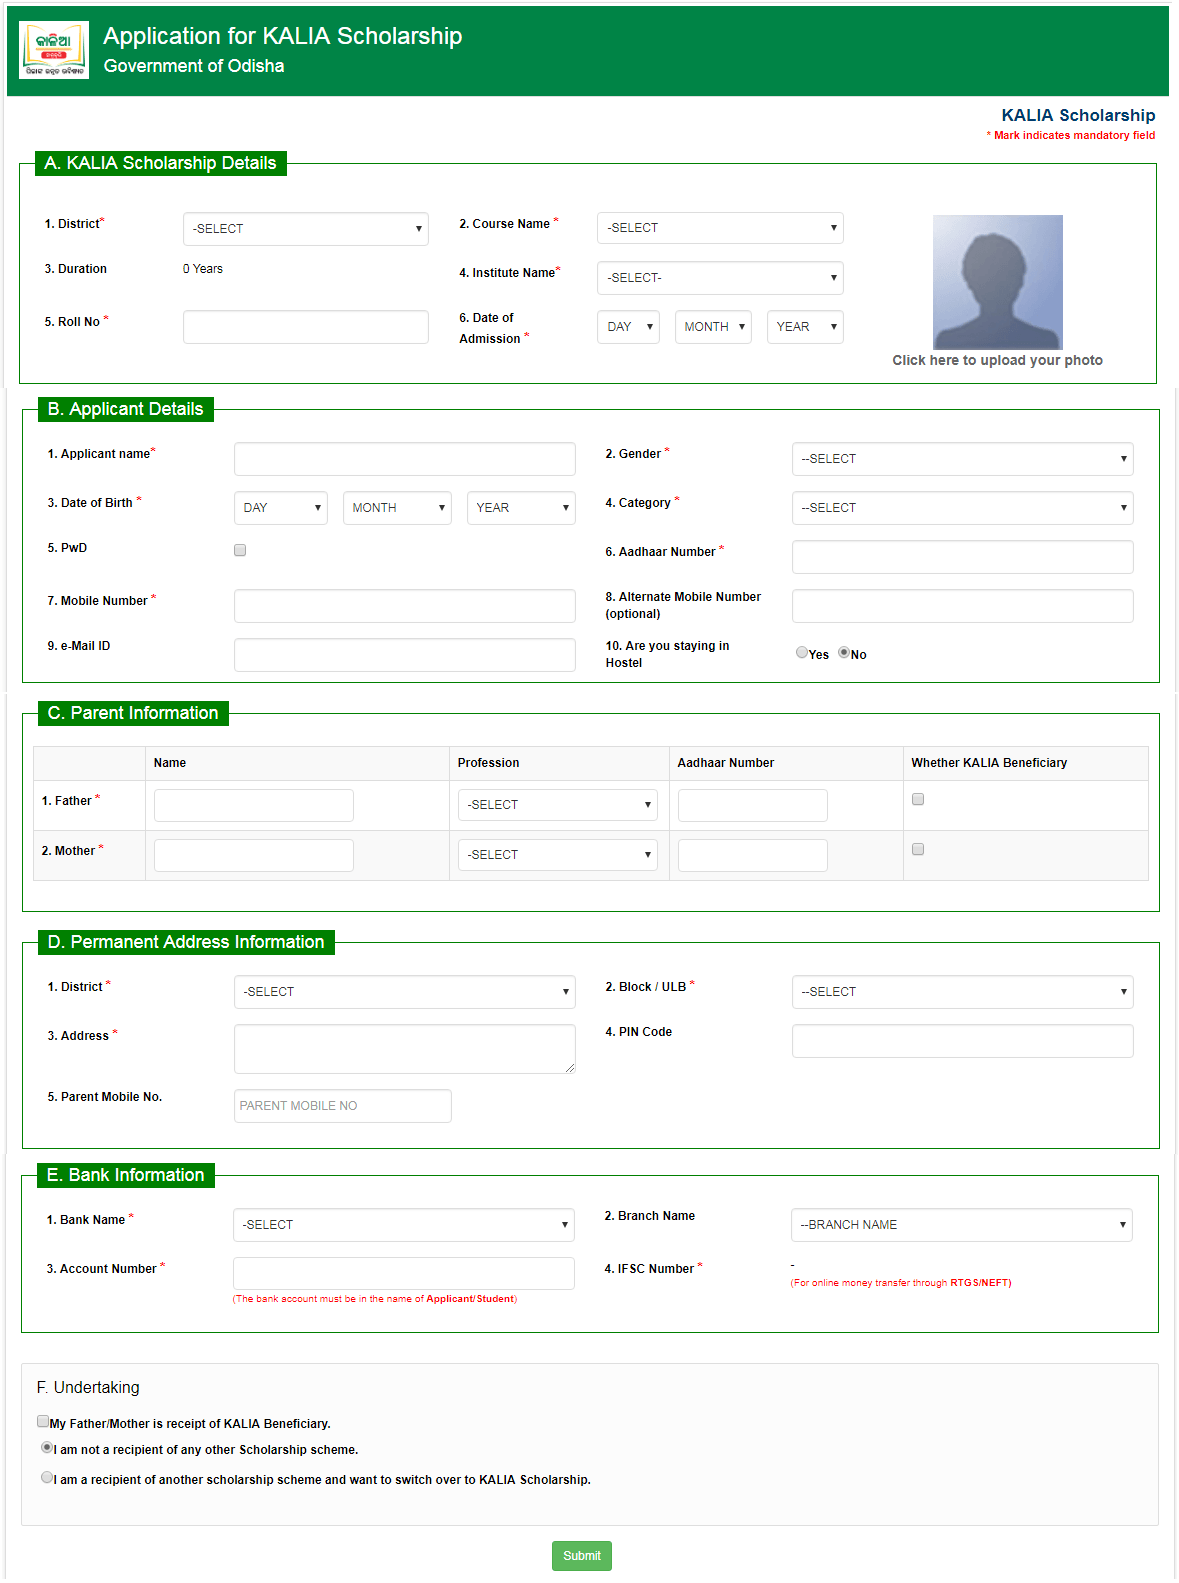Image resolution: width=1179 pixels, height=1583 pixels.
Task: Click 'Click here to upload your photo' text
Action: click(x=997, y=360)
